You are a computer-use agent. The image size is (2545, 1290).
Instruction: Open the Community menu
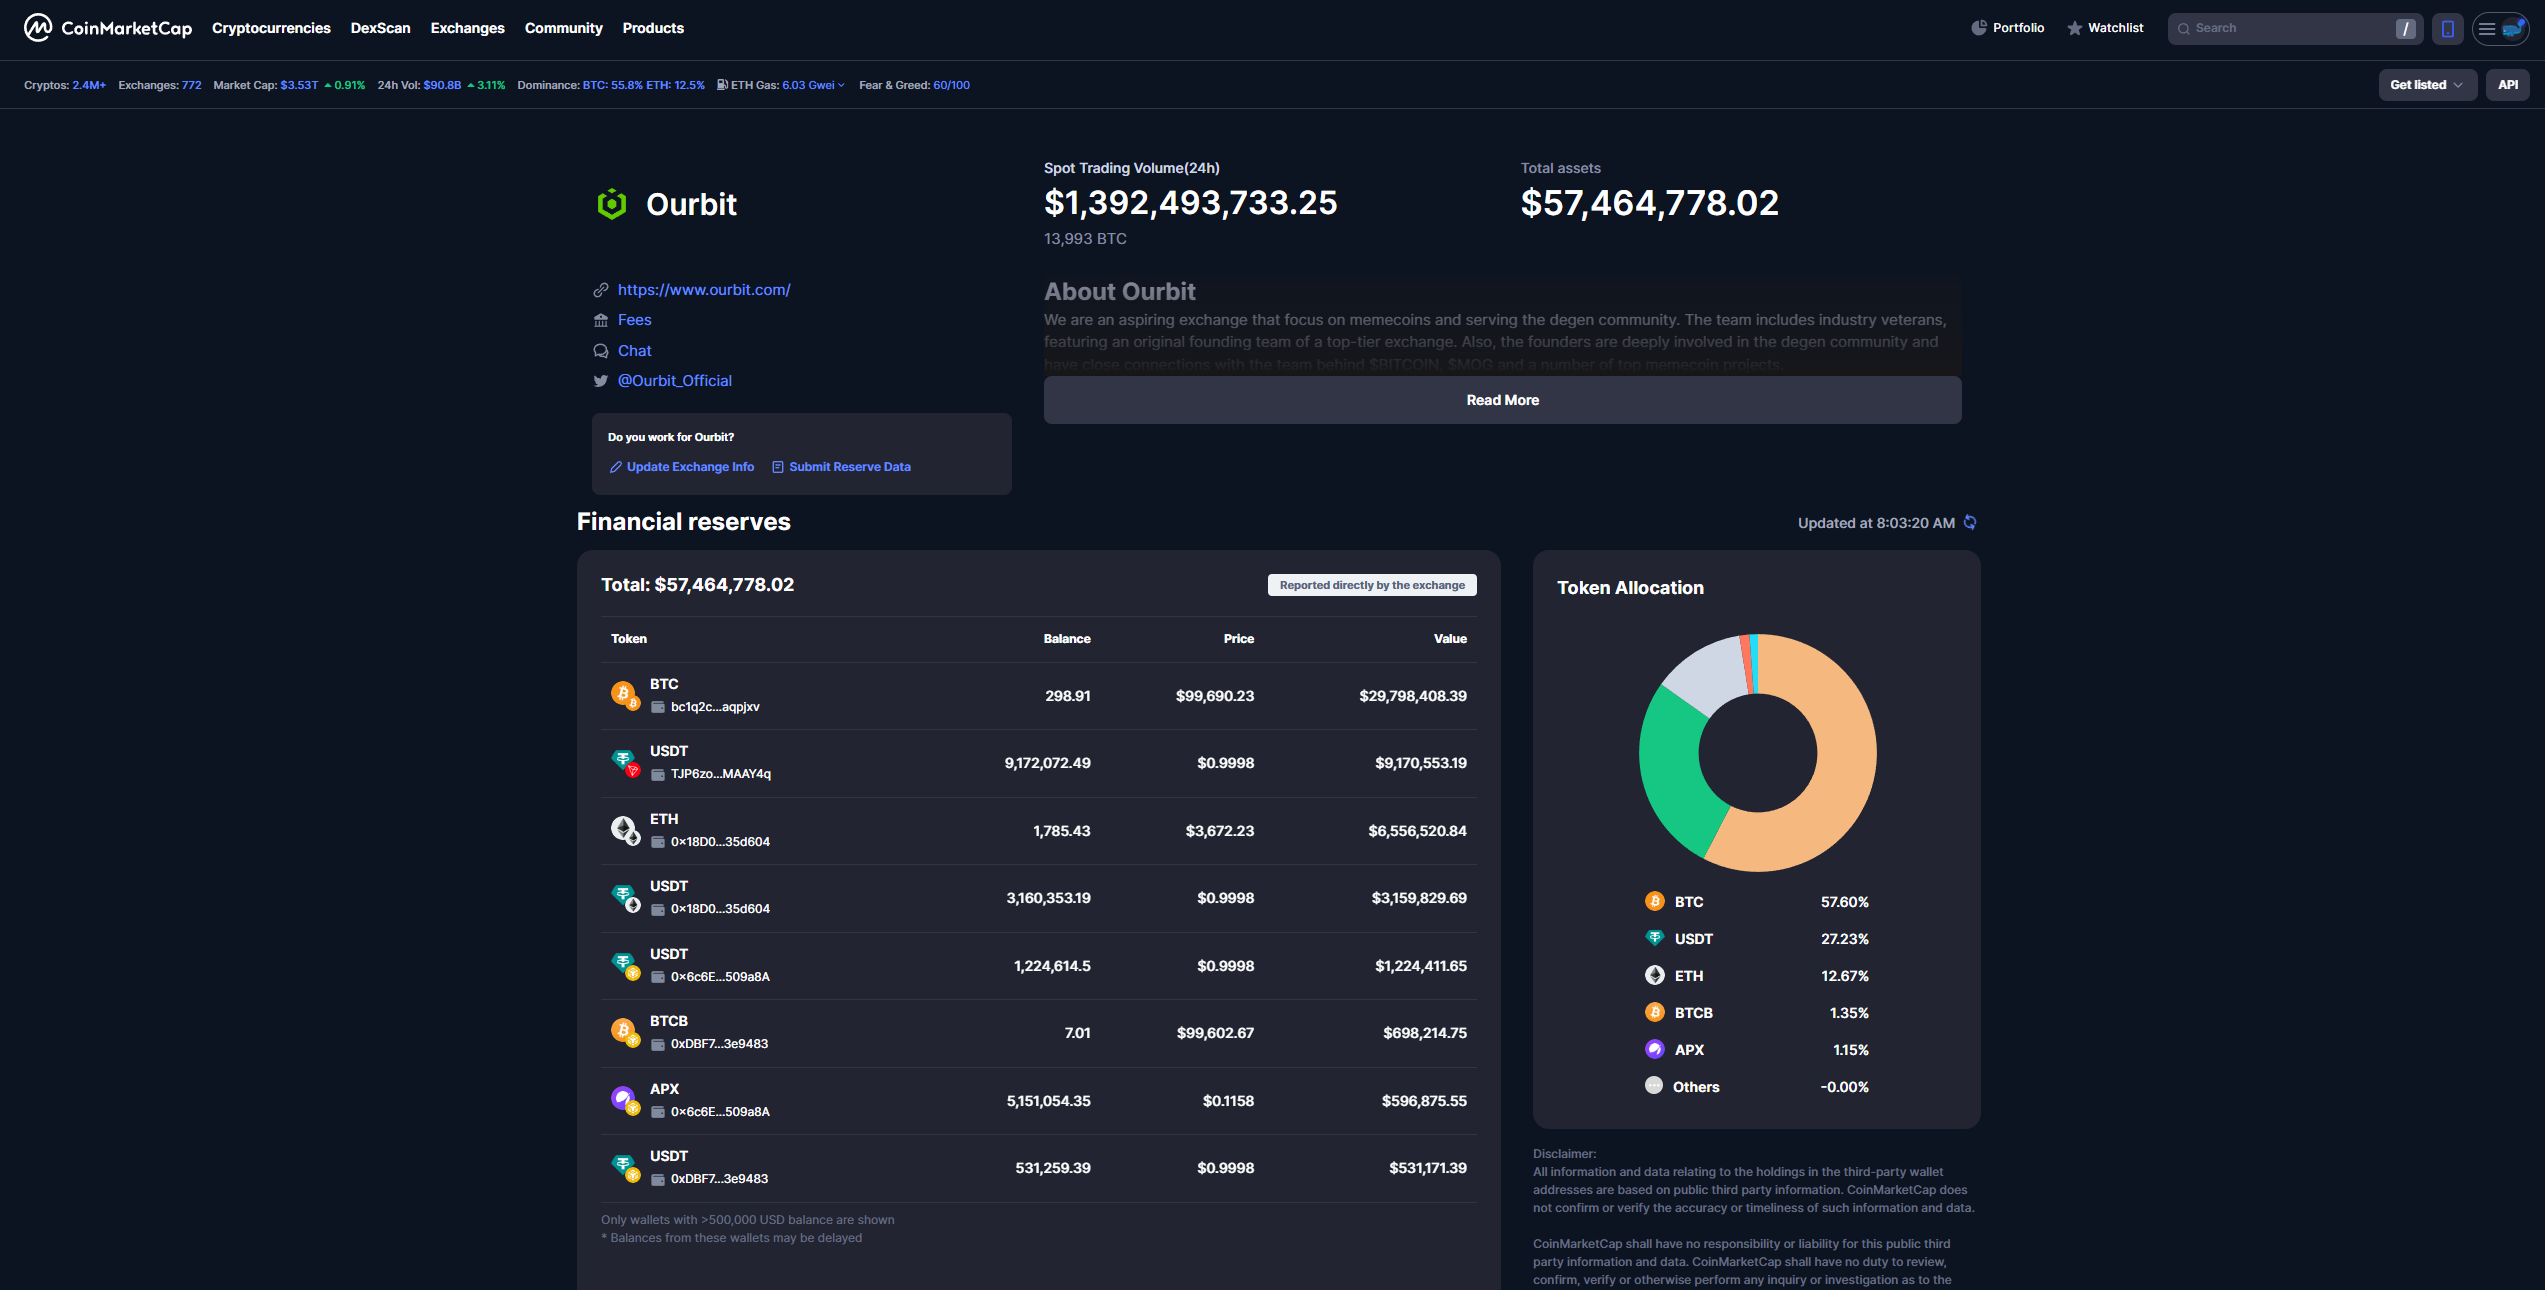click(564, 28)
